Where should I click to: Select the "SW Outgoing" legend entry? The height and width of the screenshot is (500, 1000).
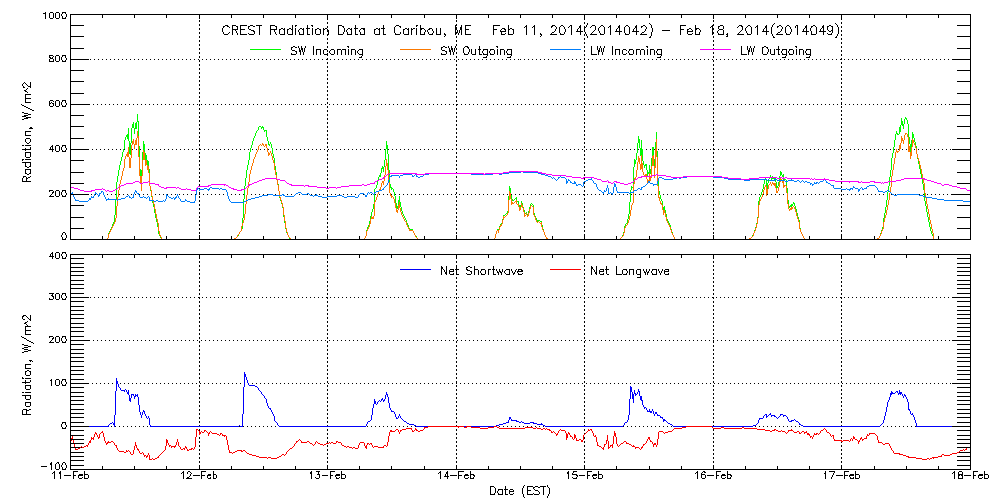pos(477,51)
